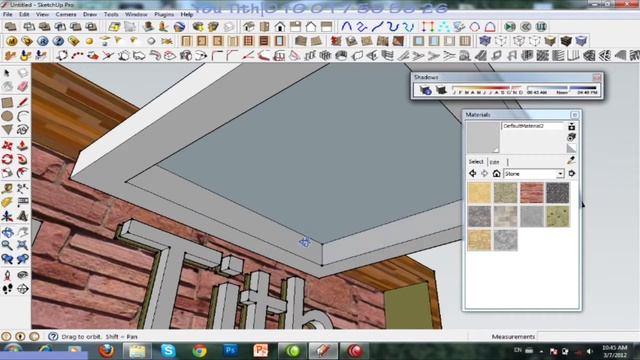Set default material in Materials panel
Viewport: 640px width, 360px height.
[571, 148]
